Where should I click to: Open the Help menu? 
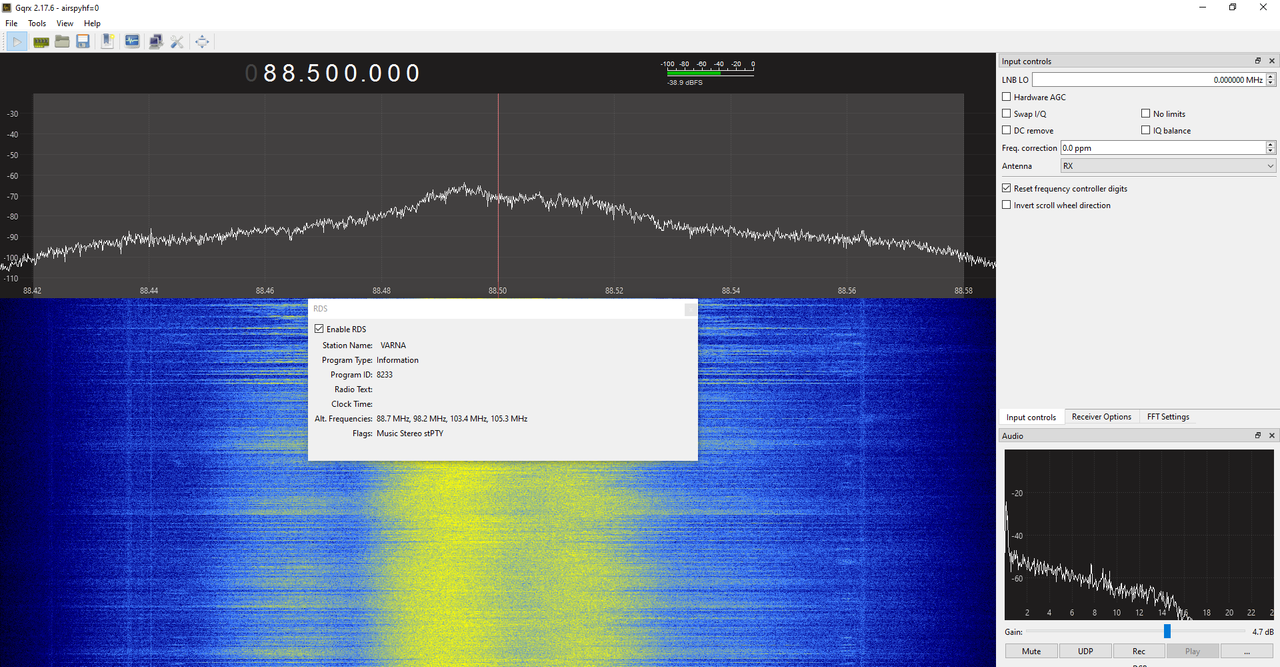92,23
